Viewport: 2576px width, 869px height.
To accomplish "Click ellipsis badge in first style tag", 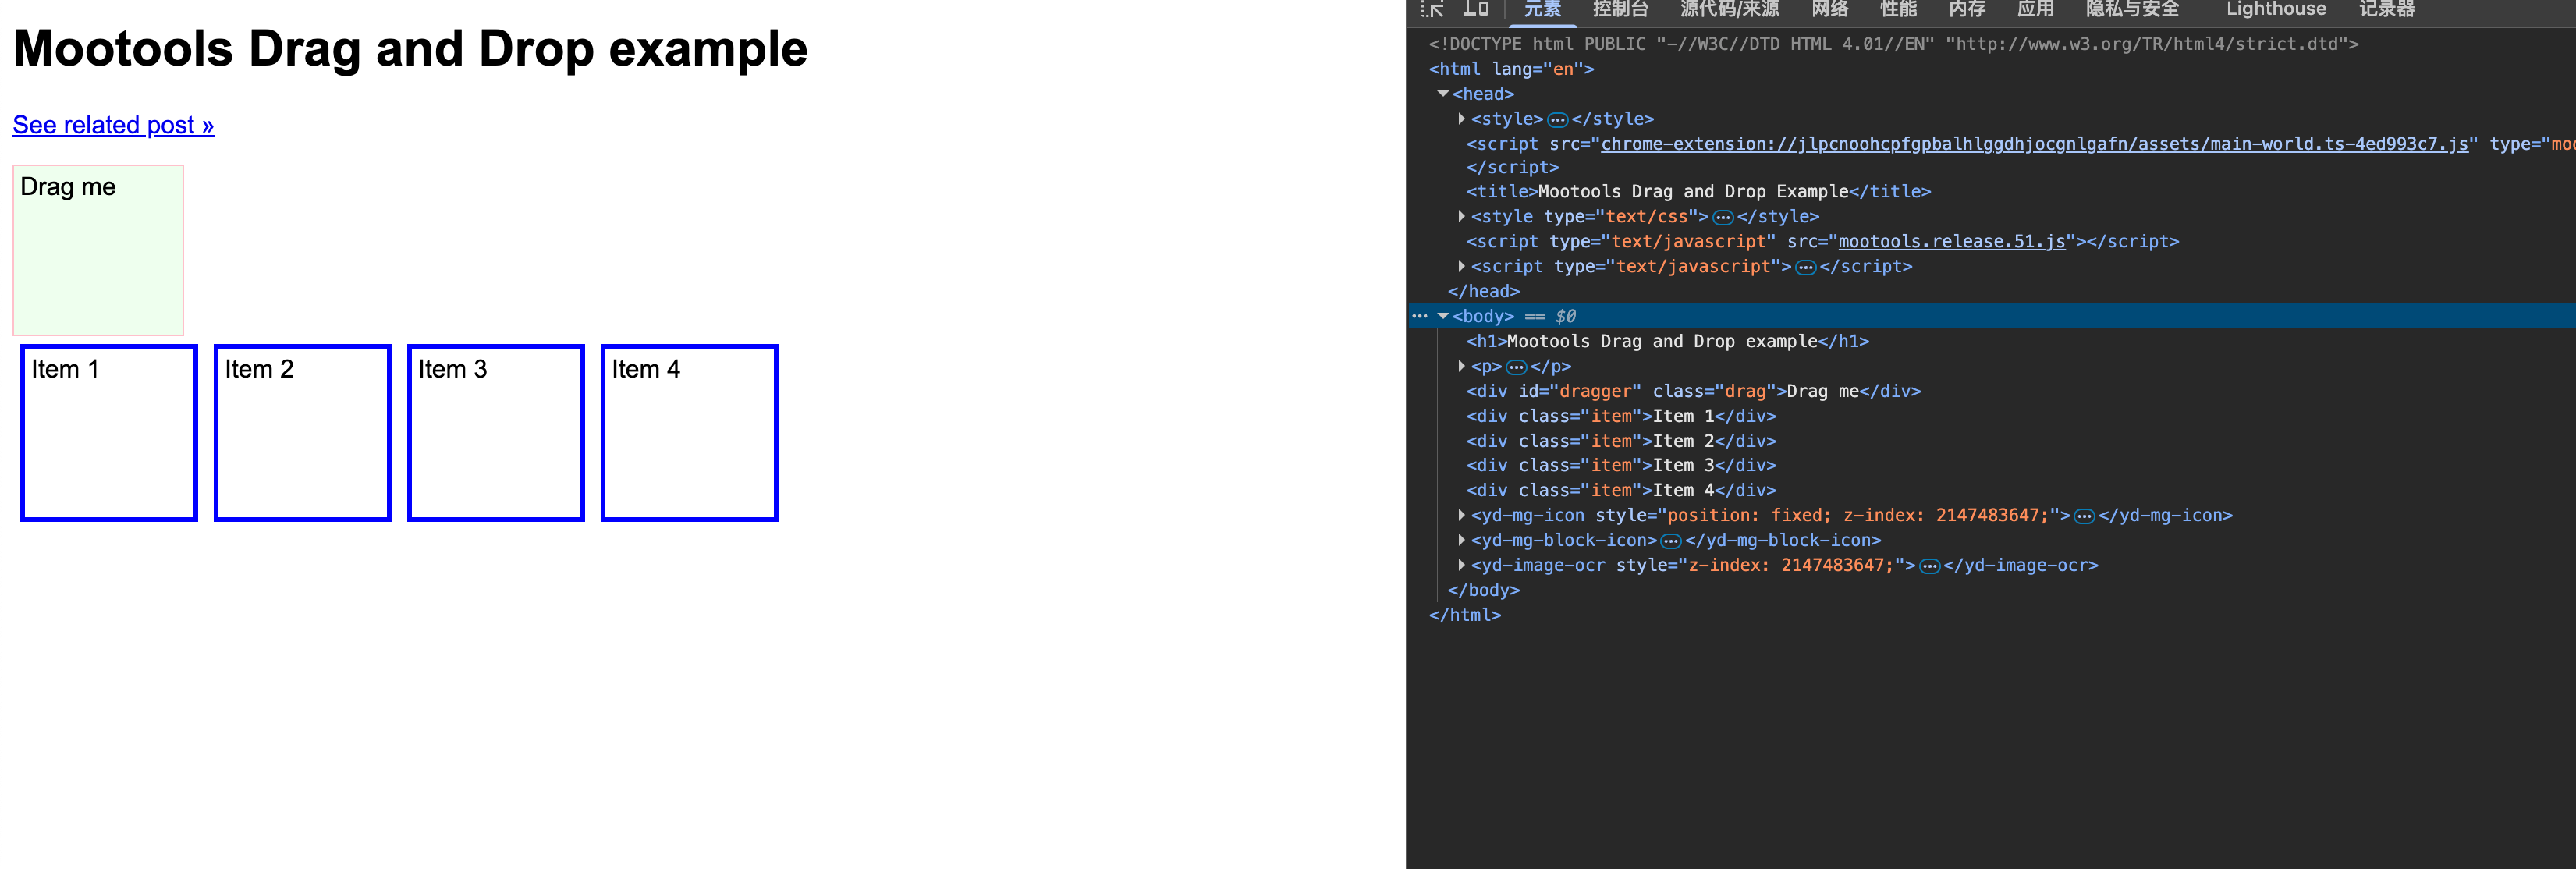I will 1557,120.
